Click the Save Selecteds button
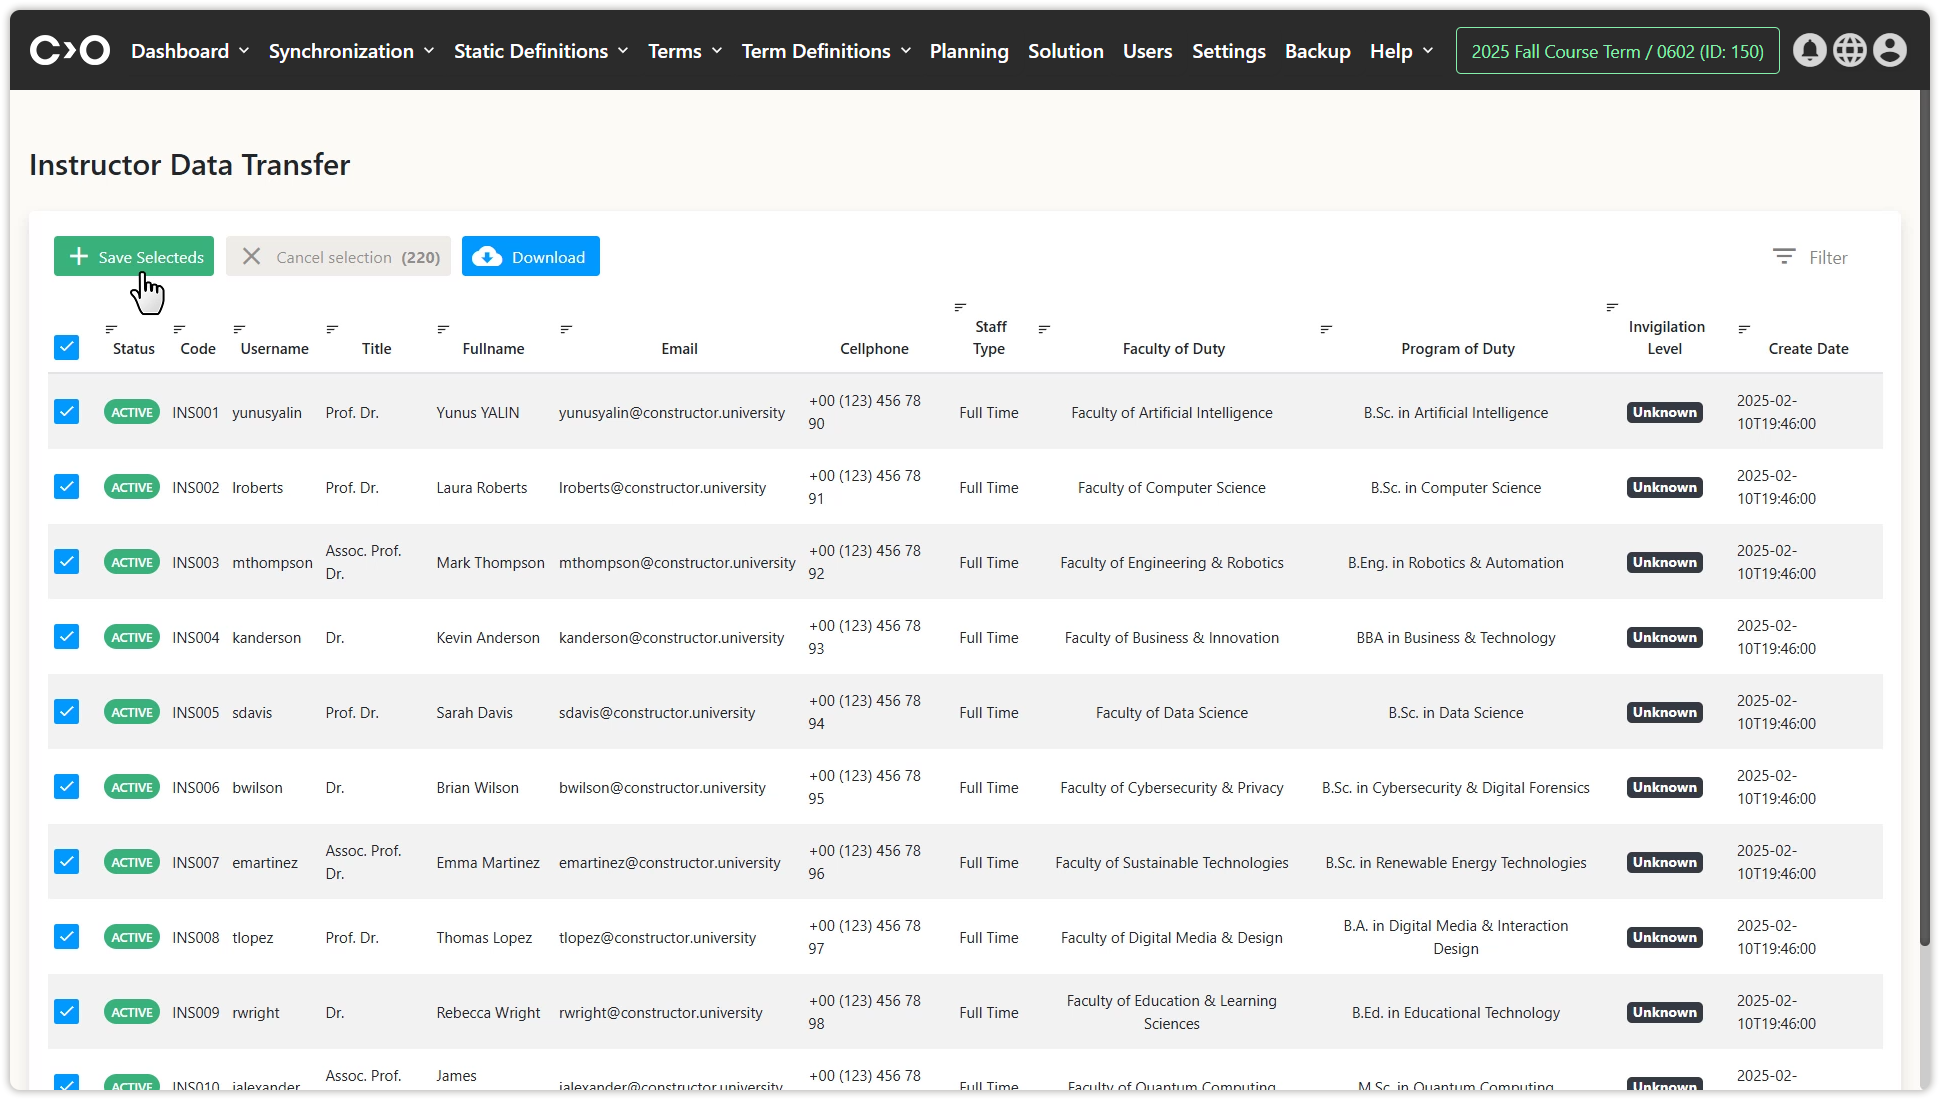Viewport: 1940px width, 1100px height. (134, 257)
